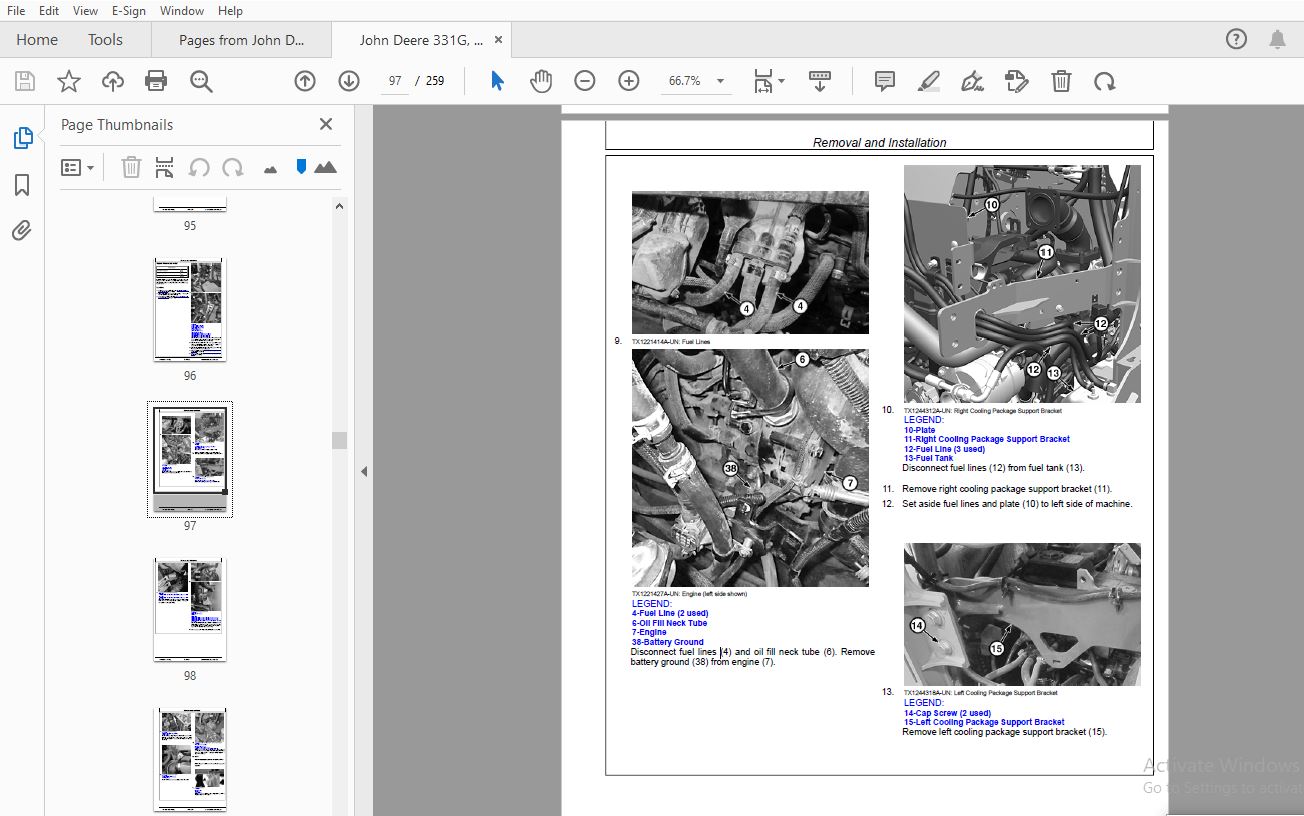Upload file using the cloud arrow icon
Viewport: 1304px width, 816px height.
tap(113, 81)
